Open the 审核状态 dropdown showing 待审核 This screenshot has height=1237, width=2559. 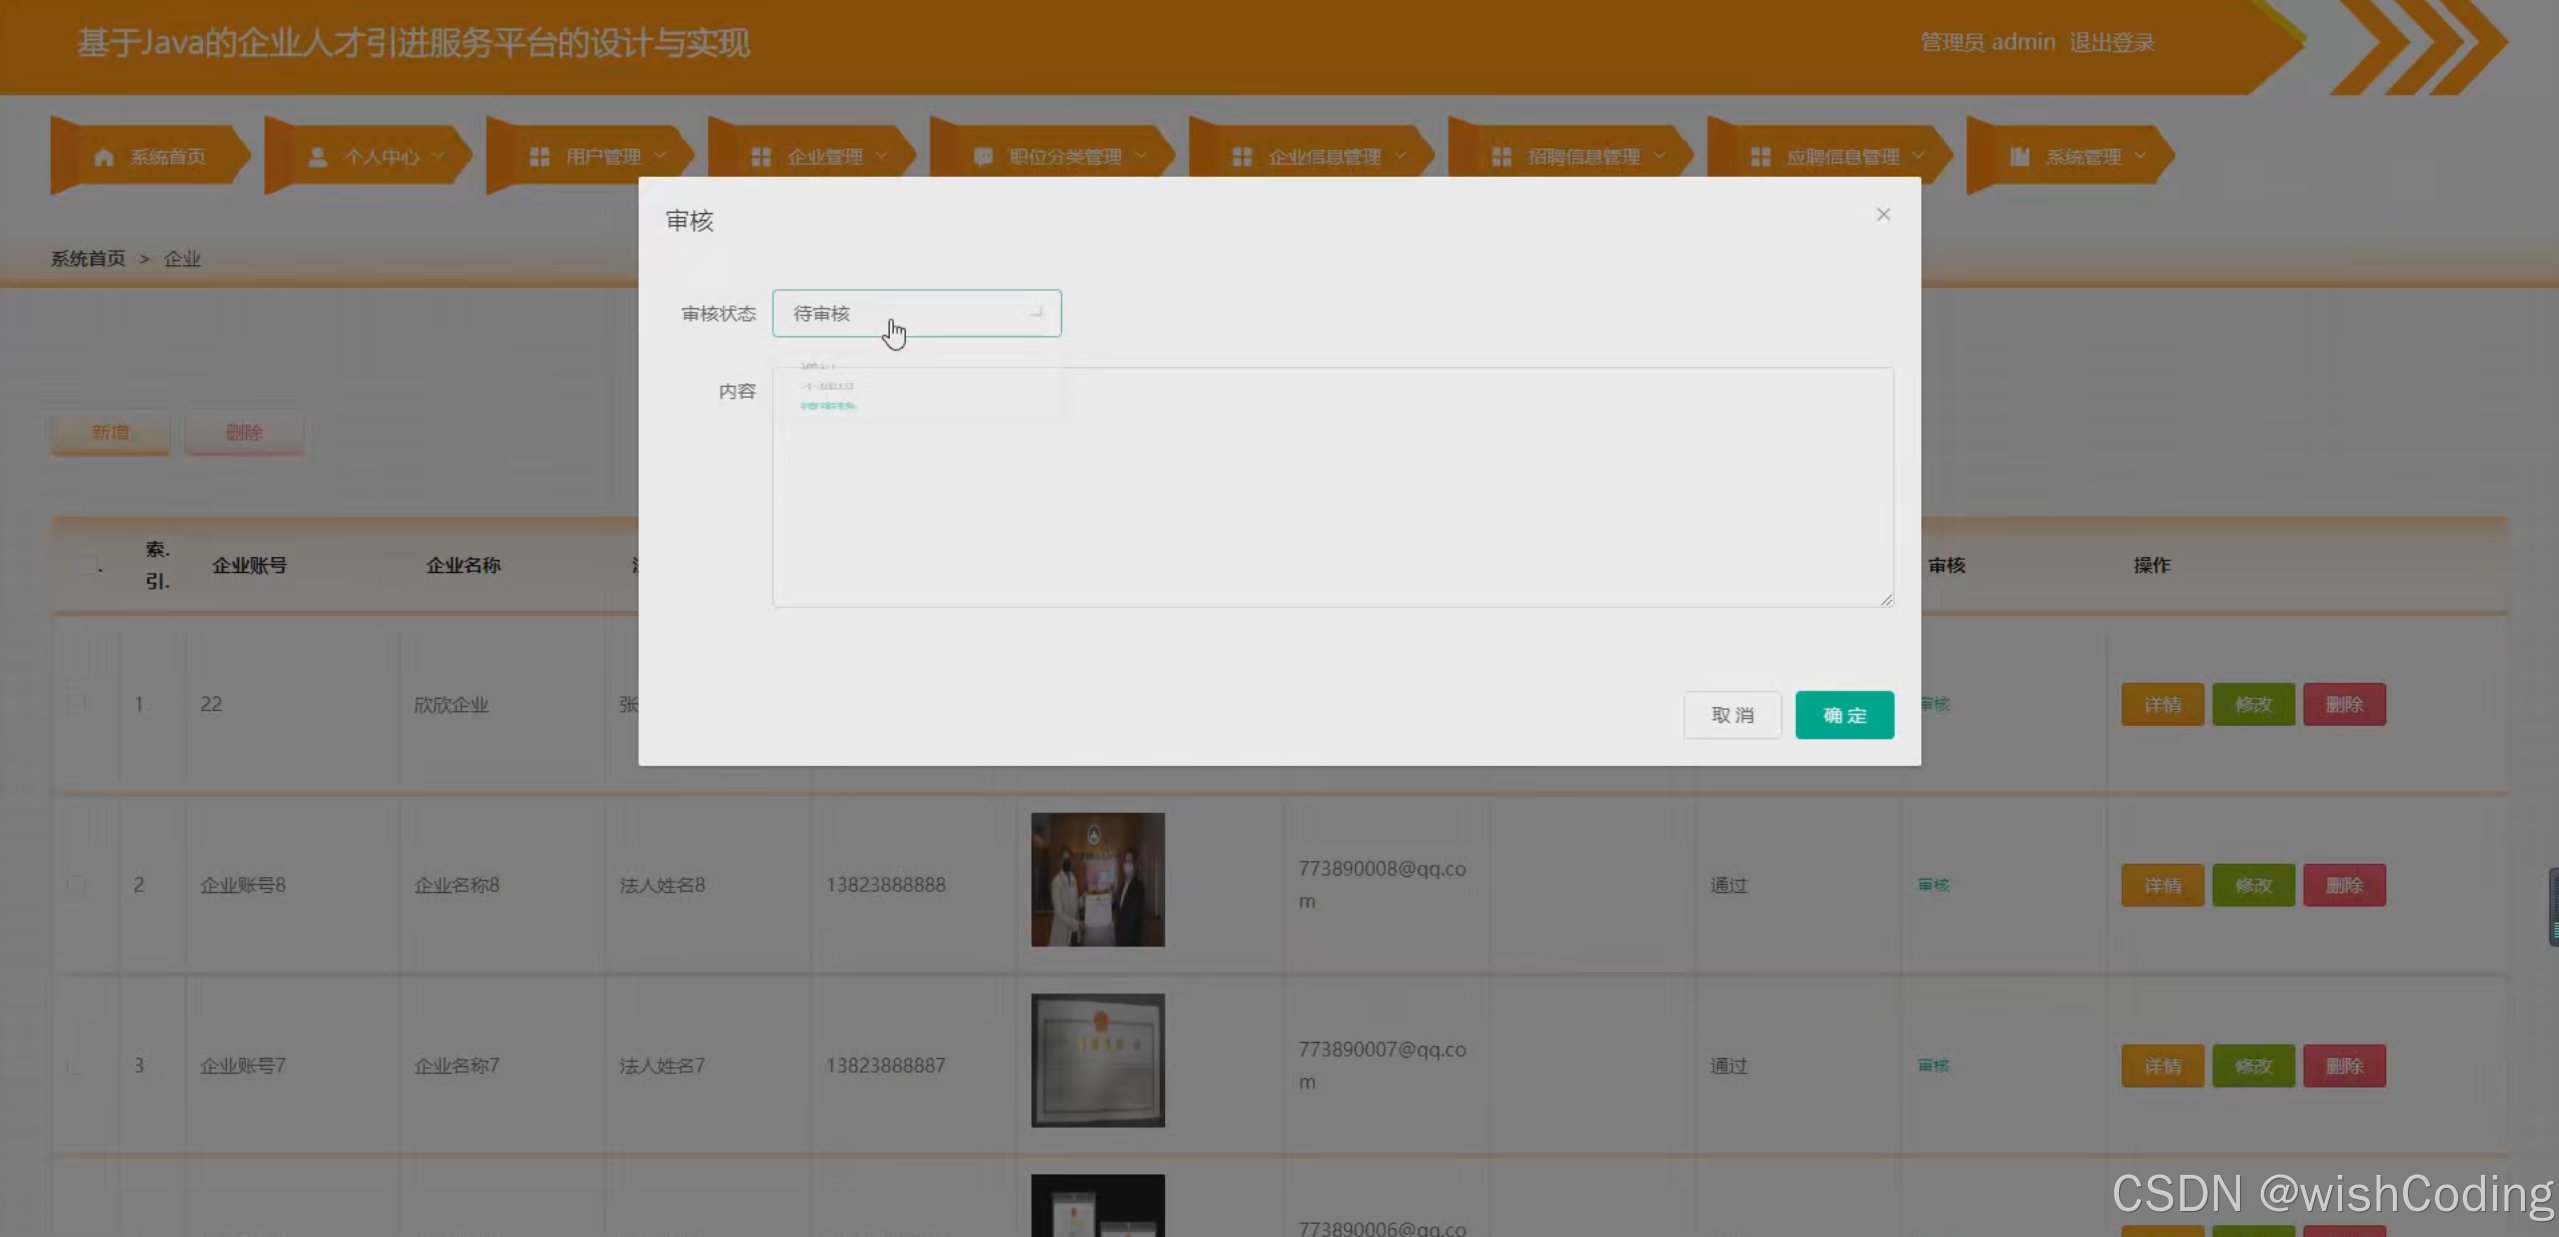pyautogui.click(x=916, y=314)
